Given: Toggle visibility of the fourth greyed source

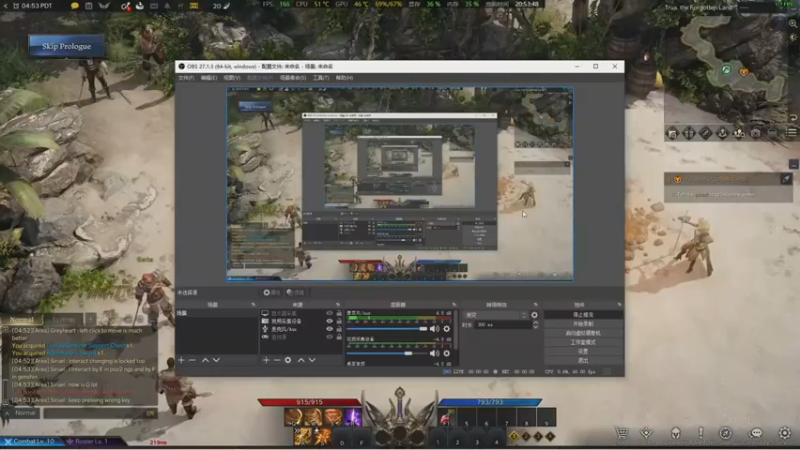Looking at the screenshot, I should click(330, 337).
